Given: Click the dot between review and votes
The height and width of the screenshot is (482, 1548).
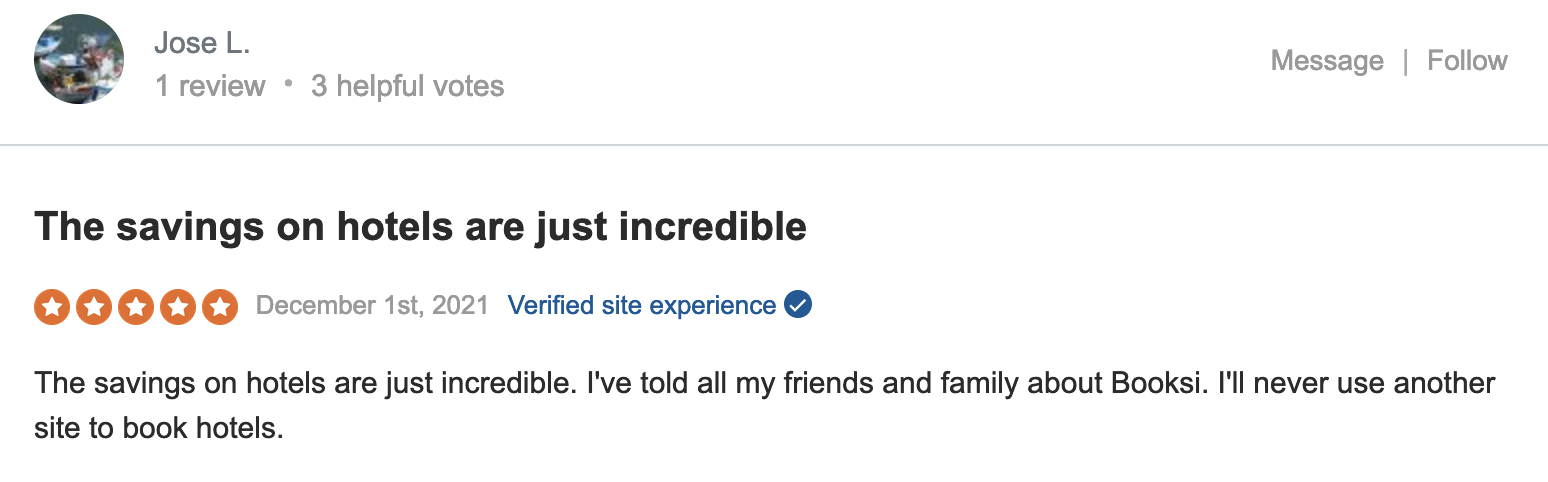Looking at the screenshot, I should point(288,84).
